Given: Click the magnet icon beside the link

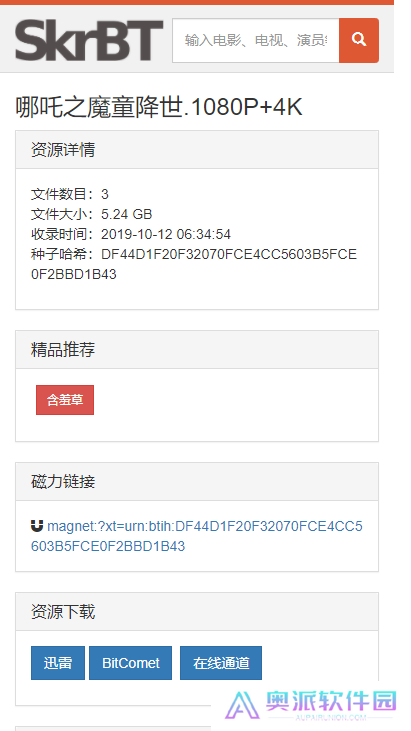Looking at the screenshot, I should (x=37, y=526).
